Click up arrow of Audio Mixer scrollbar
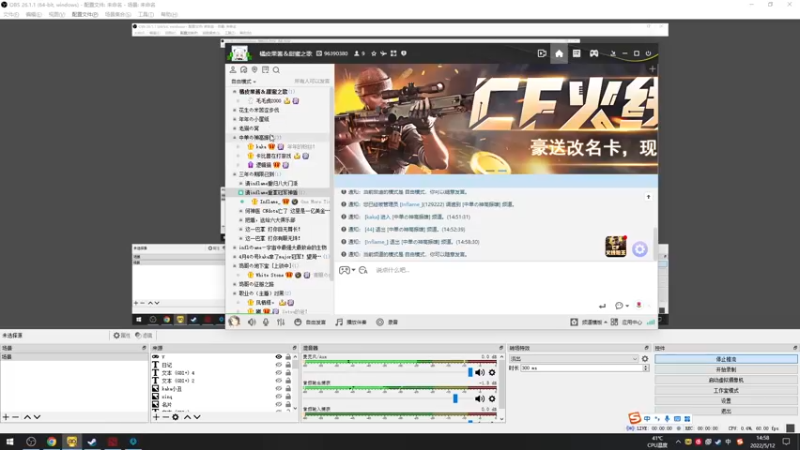Viewport: 800px width, 450px height. click(x=502, y=357)
